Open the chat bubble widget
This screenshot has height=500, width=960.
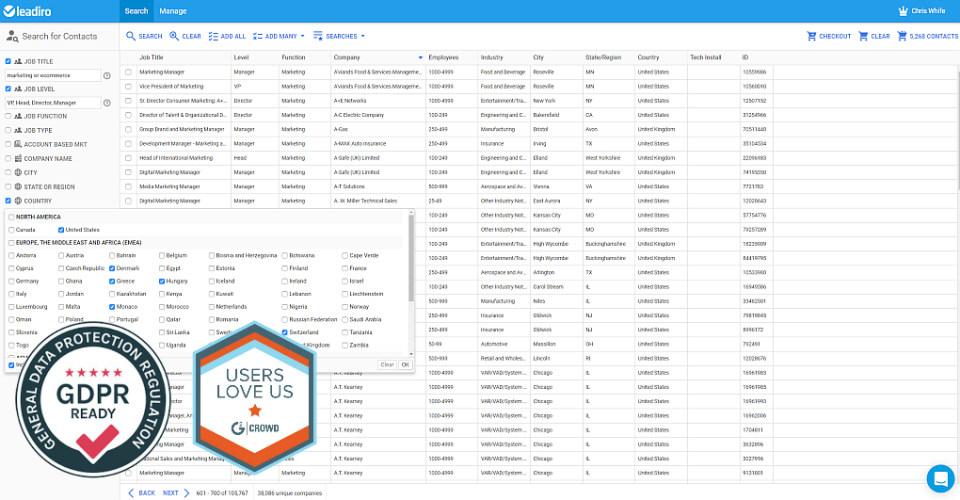(x=940, y=479)
